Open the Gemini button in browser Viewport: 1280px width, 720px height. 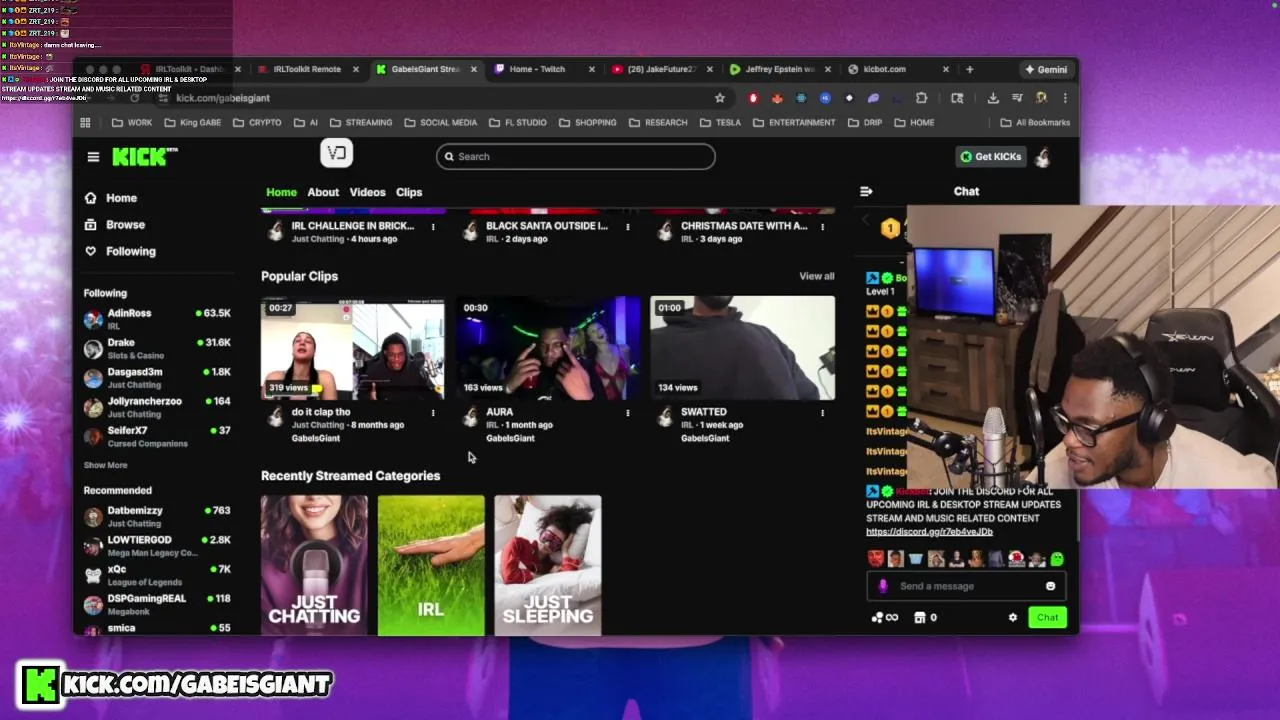point(1046,69)
